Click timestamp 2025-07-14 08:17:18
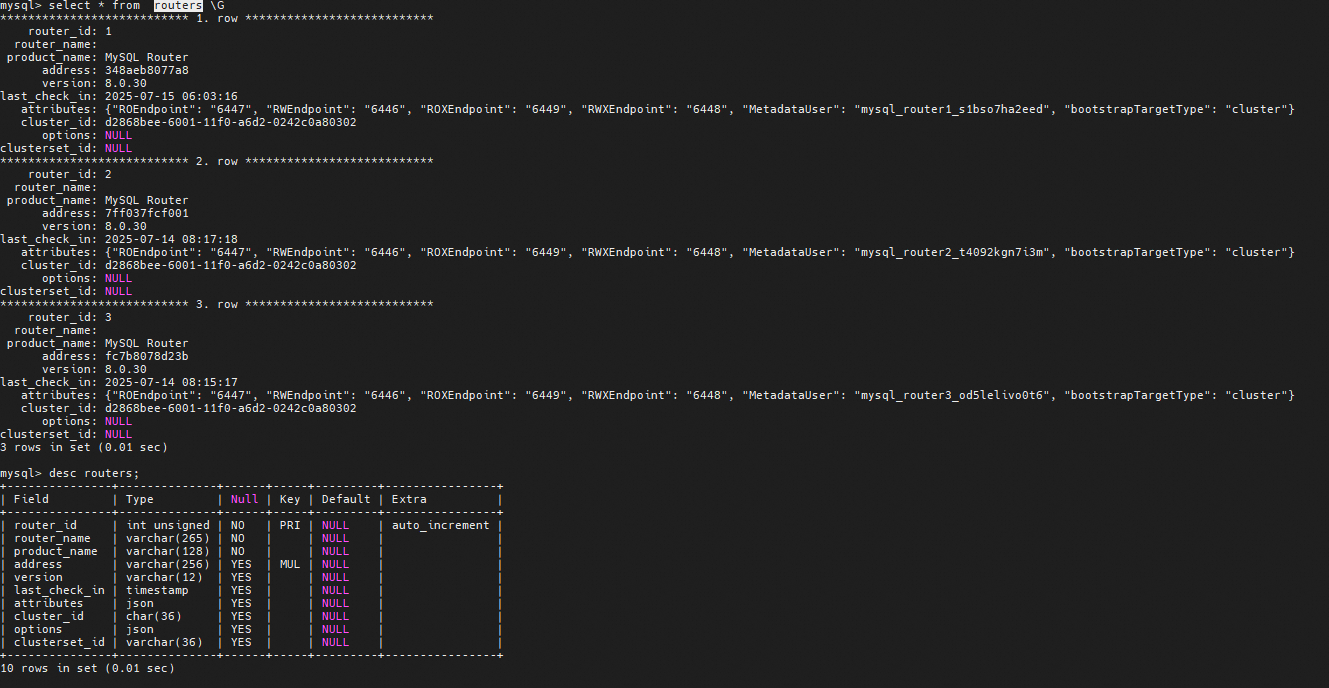This screenshot has width=1329, height=688. tap(171, 240)
